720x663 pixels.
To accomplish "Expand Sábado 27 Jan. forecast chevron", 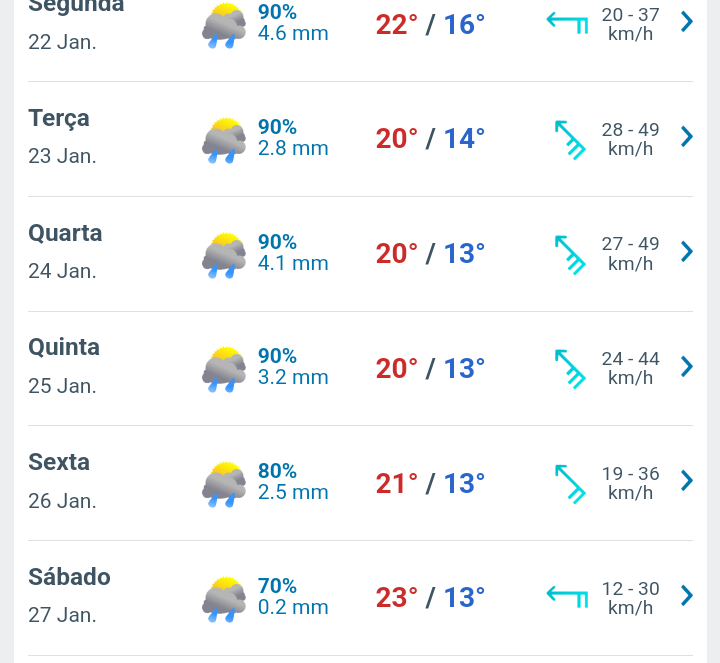I will [686, 596].
